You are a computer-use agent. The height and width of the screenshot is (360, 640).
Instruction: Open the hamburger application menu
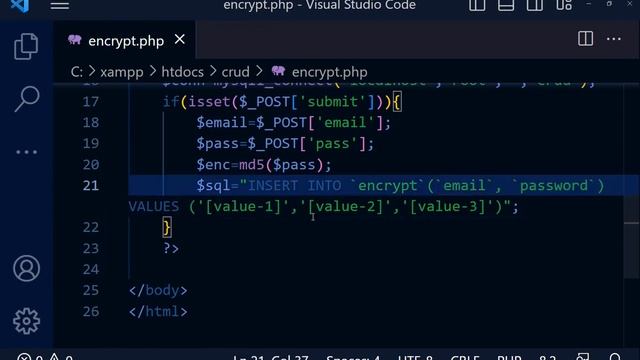[x=60, y=6]
